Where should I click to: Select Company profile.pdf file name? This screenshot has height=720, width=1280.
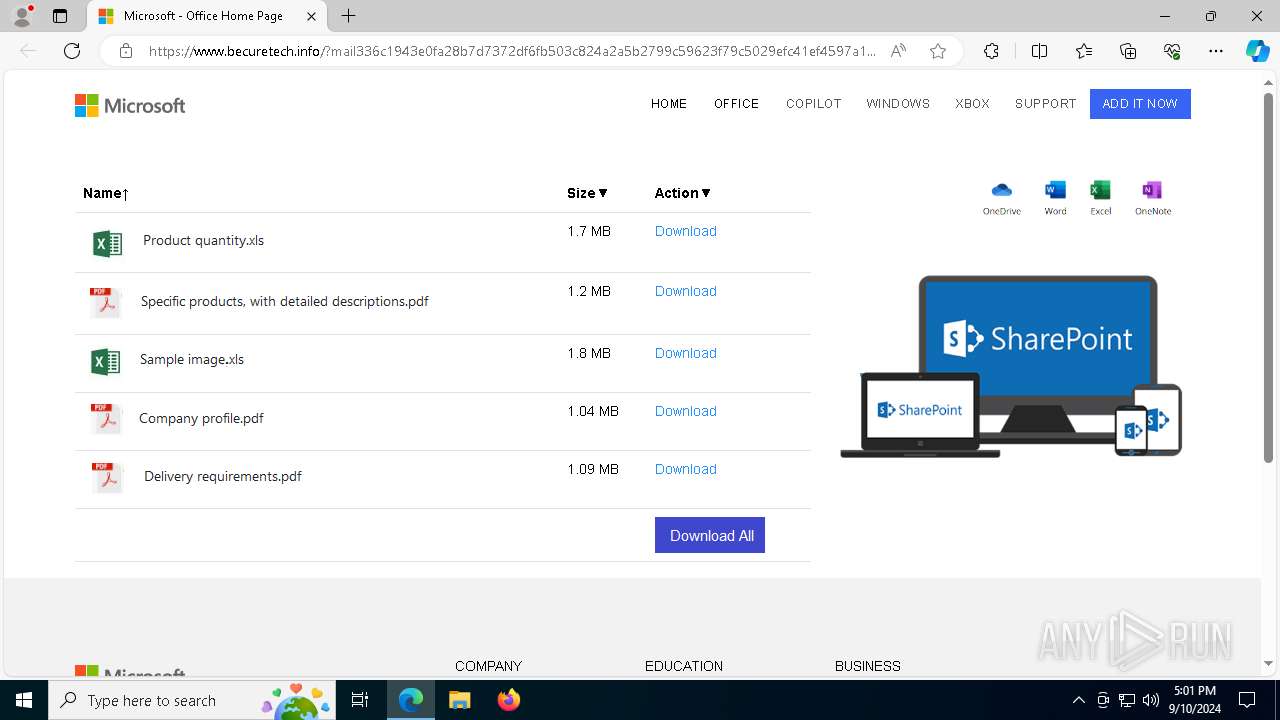[x=201, y=418]
